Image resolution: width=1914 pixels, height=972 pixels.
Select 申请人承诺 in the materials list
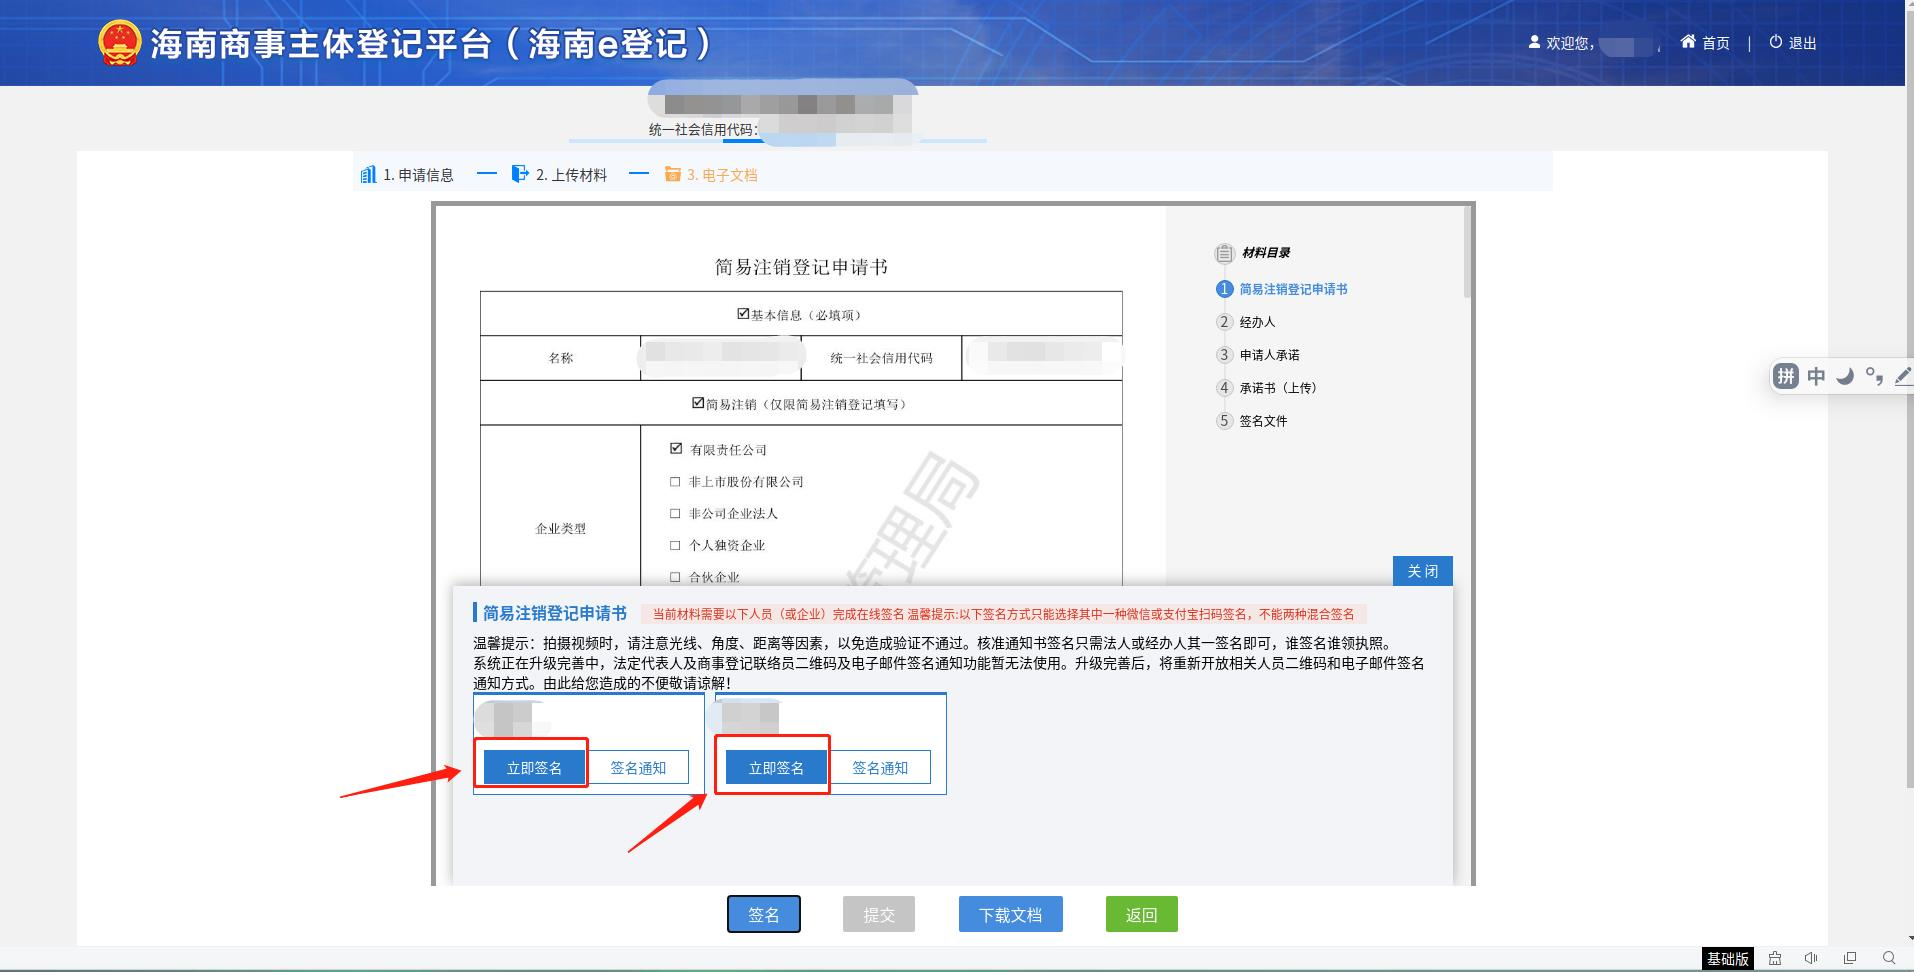[1269, 355]
